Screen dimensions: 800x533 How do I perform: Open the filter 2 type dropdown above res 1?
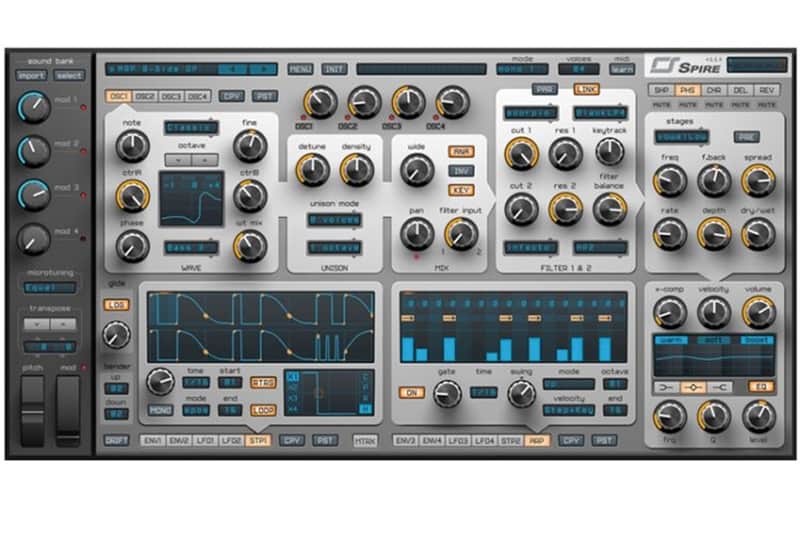click(600, 113)
